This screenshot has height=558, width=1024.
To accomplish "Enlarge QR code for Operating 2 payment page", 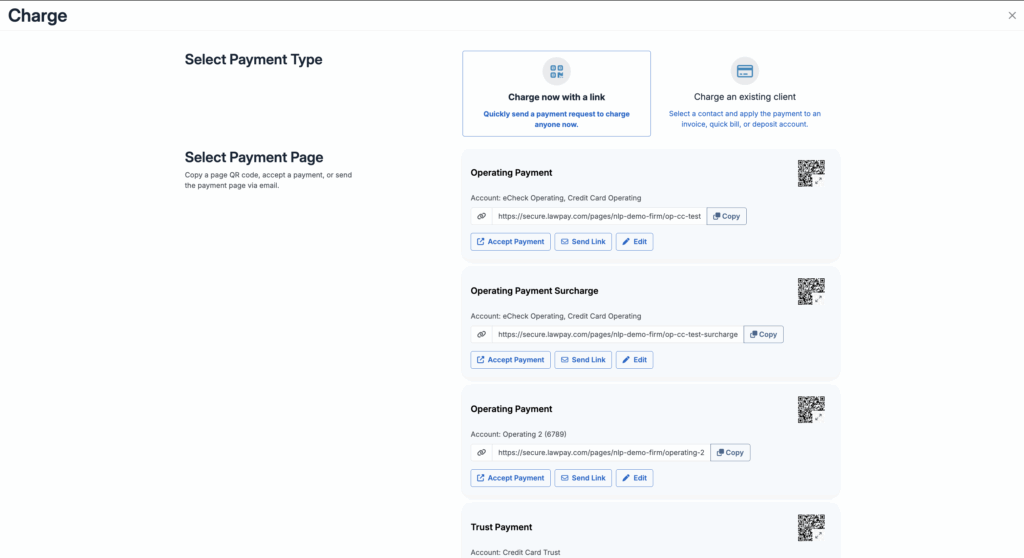I will 811,410.
